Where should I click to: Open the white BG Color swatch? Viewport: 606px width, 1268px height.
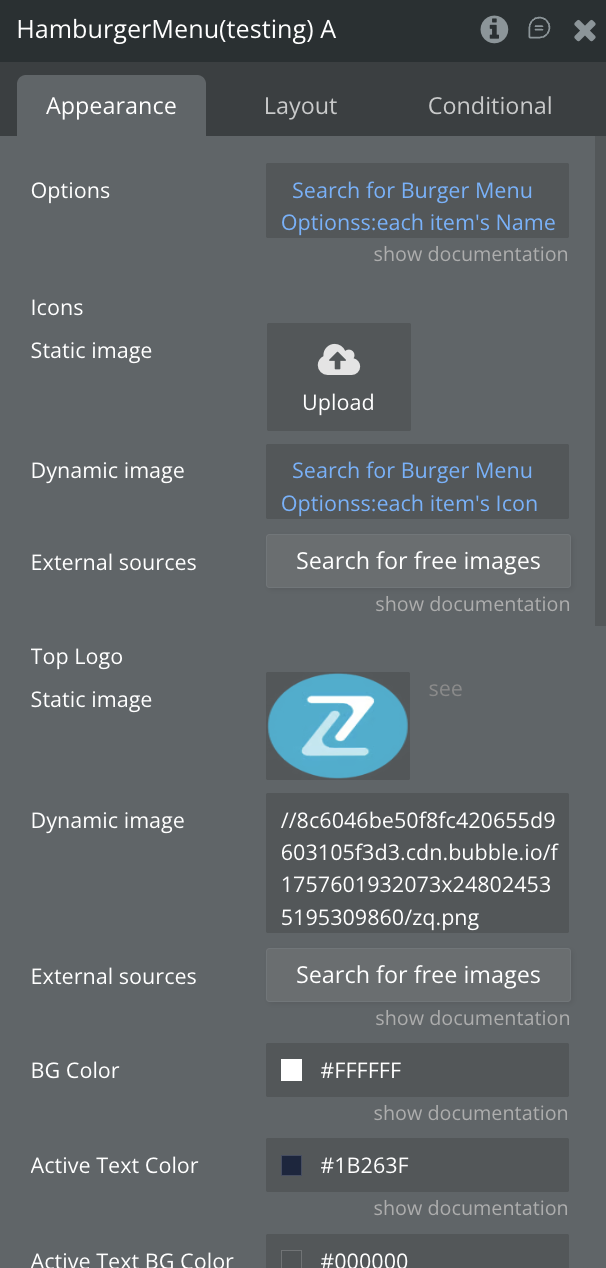coord(291,1071)
